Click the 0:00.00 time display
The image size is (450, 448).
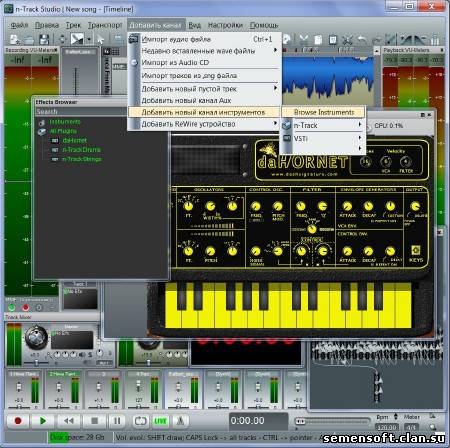(x=258, y=421)
